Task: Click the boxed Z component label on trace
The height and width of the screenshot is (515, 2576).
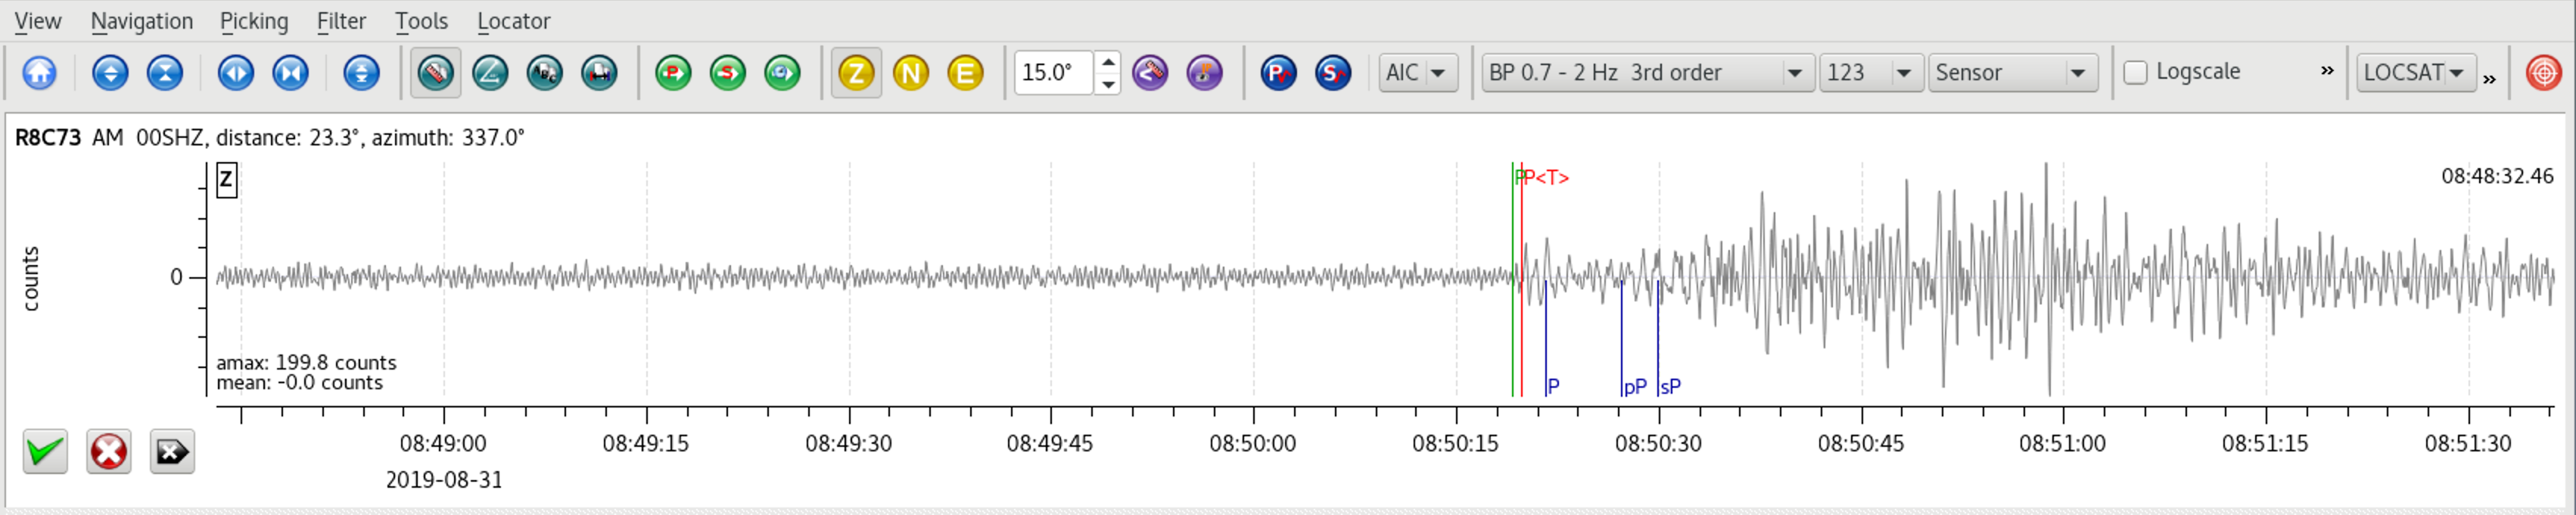Action: click(227, 180)
